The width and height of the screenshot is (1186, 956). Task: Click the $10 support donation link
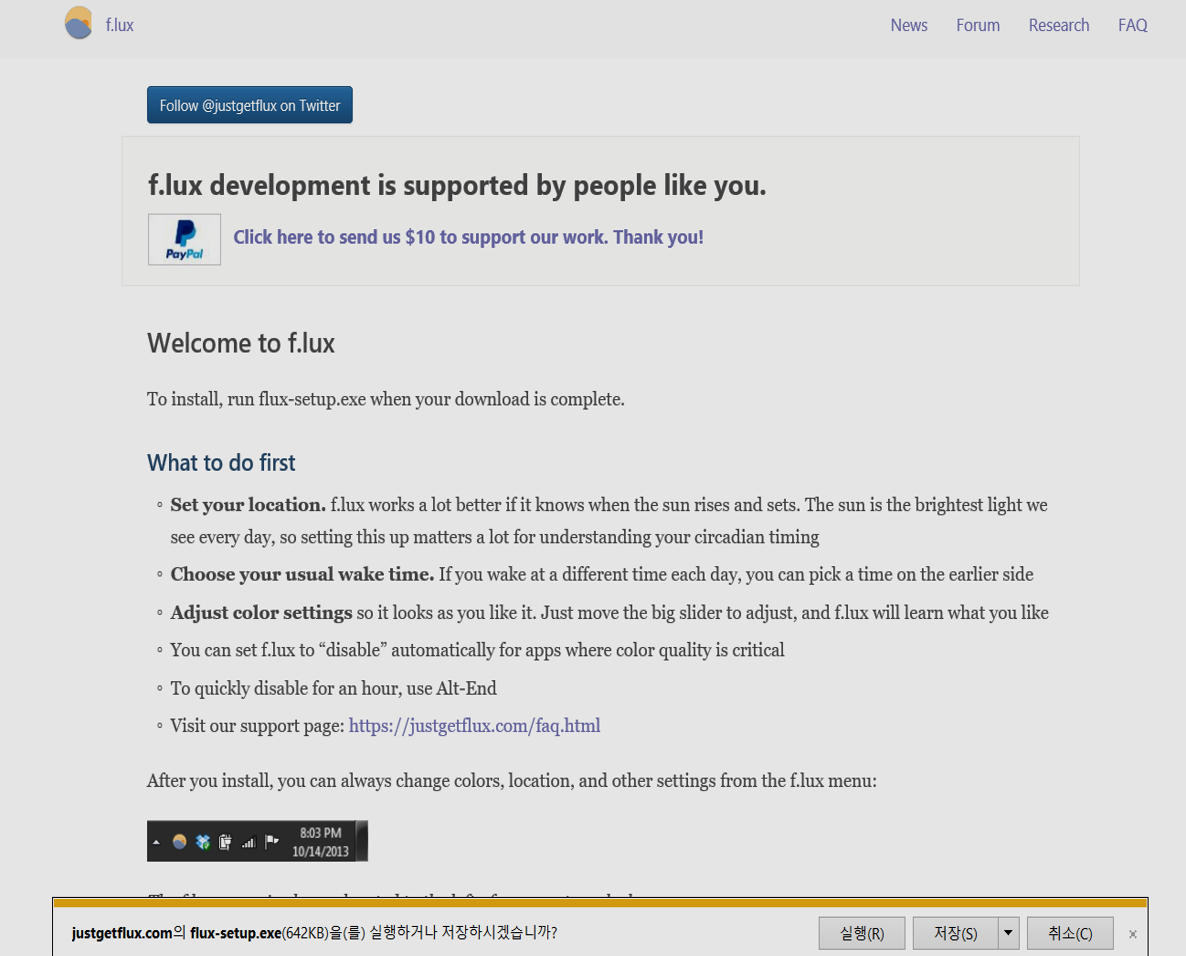click(468, 237)
